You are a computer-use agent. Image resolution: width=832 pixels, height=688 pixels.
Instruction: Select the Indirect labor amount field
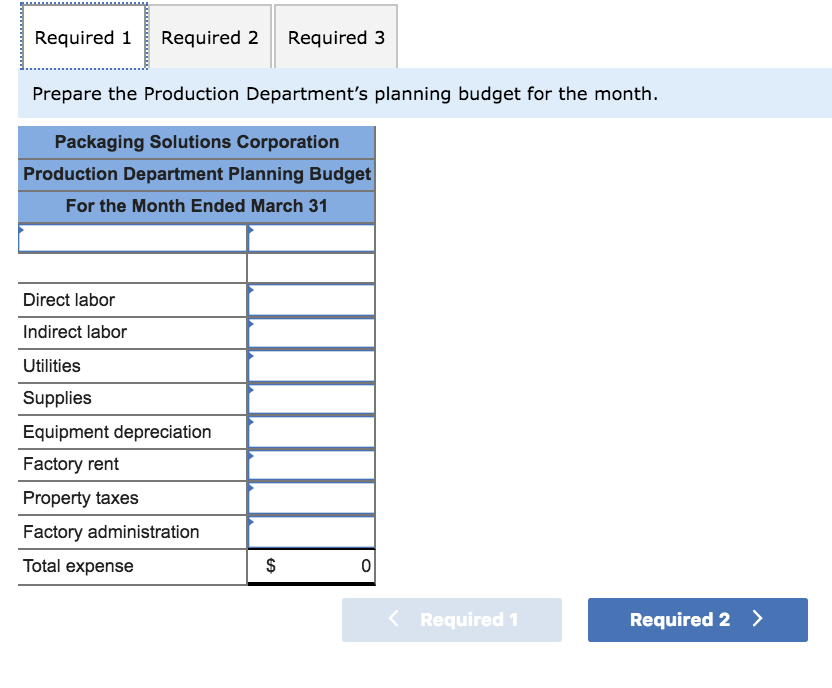(x=311, y=333)
